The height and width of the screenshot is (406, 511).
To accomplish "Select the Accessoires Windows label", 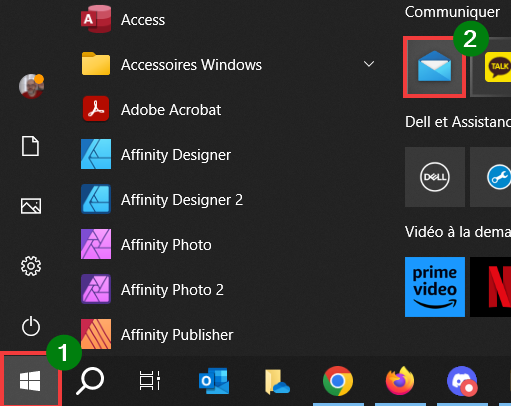I will (191, 65).
